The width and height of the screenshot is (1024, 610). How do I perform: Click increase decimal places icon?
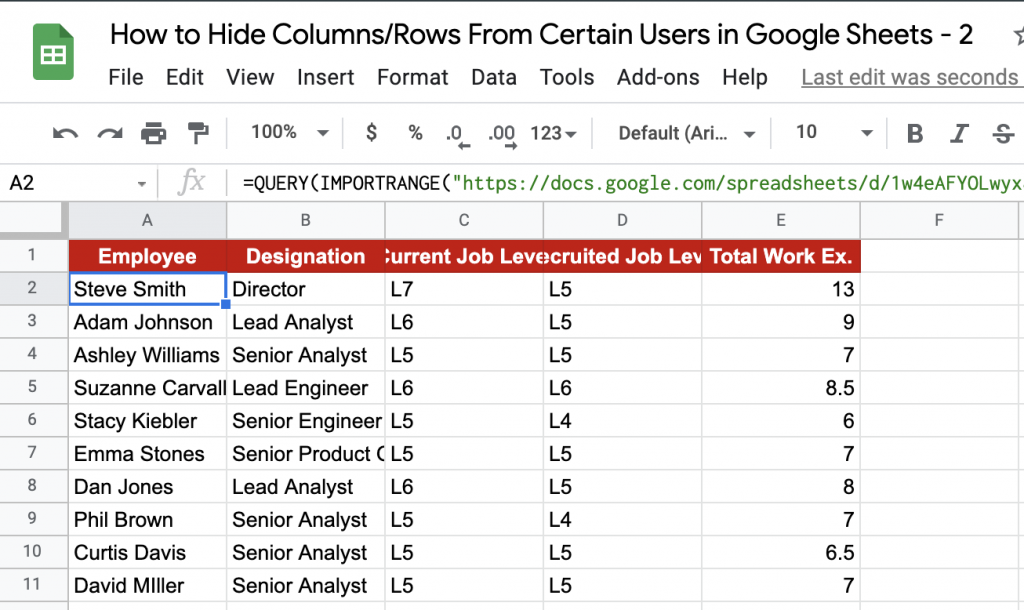(x=501, y=134)
